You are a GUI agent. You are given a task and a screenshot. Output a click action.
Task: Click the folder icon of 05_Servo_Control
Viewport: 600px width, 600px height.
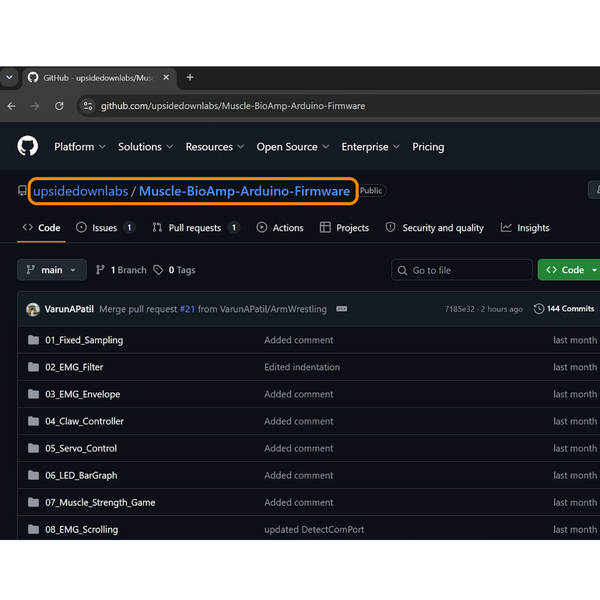(33, 448)
